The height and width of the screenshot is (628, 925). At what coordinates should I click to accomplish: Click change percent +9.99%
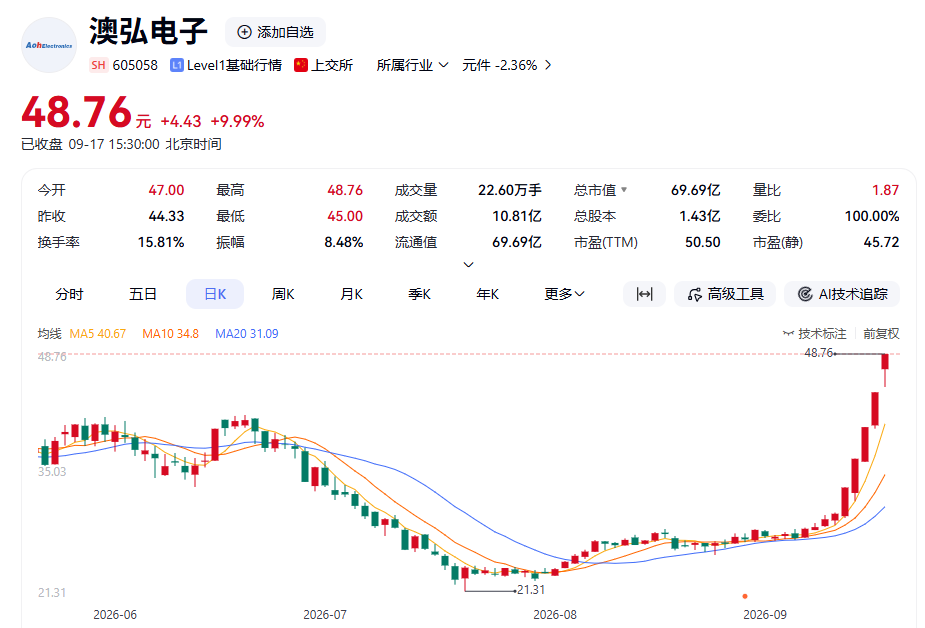click(237, 121)
